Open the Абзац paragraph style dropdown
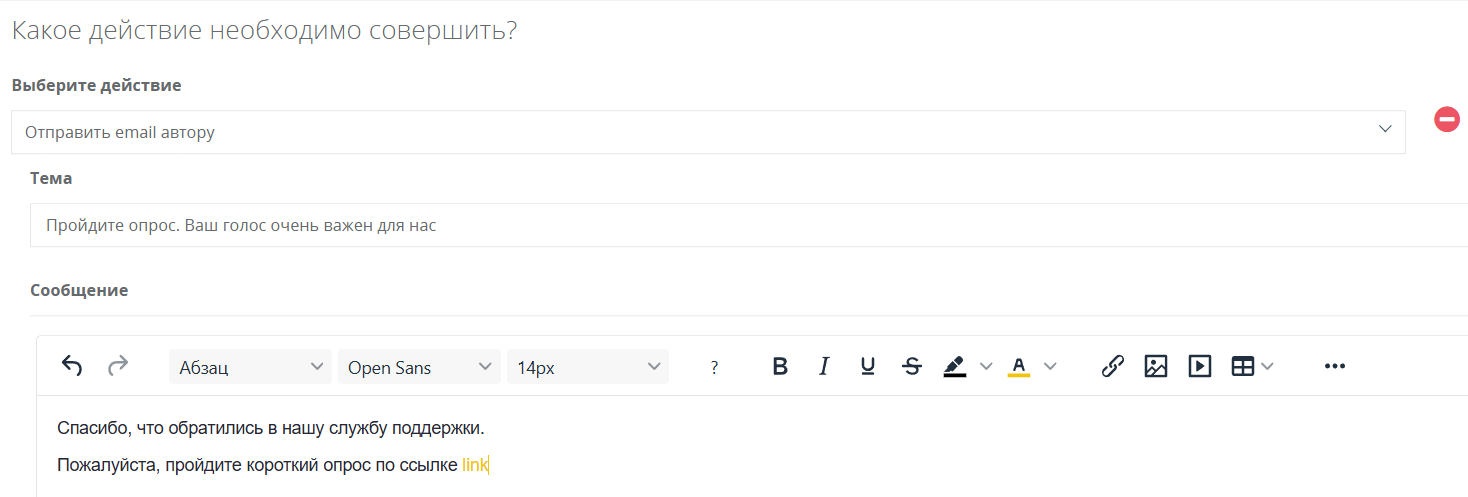Viewport: 1468px width, 497px height. [250, 367]
